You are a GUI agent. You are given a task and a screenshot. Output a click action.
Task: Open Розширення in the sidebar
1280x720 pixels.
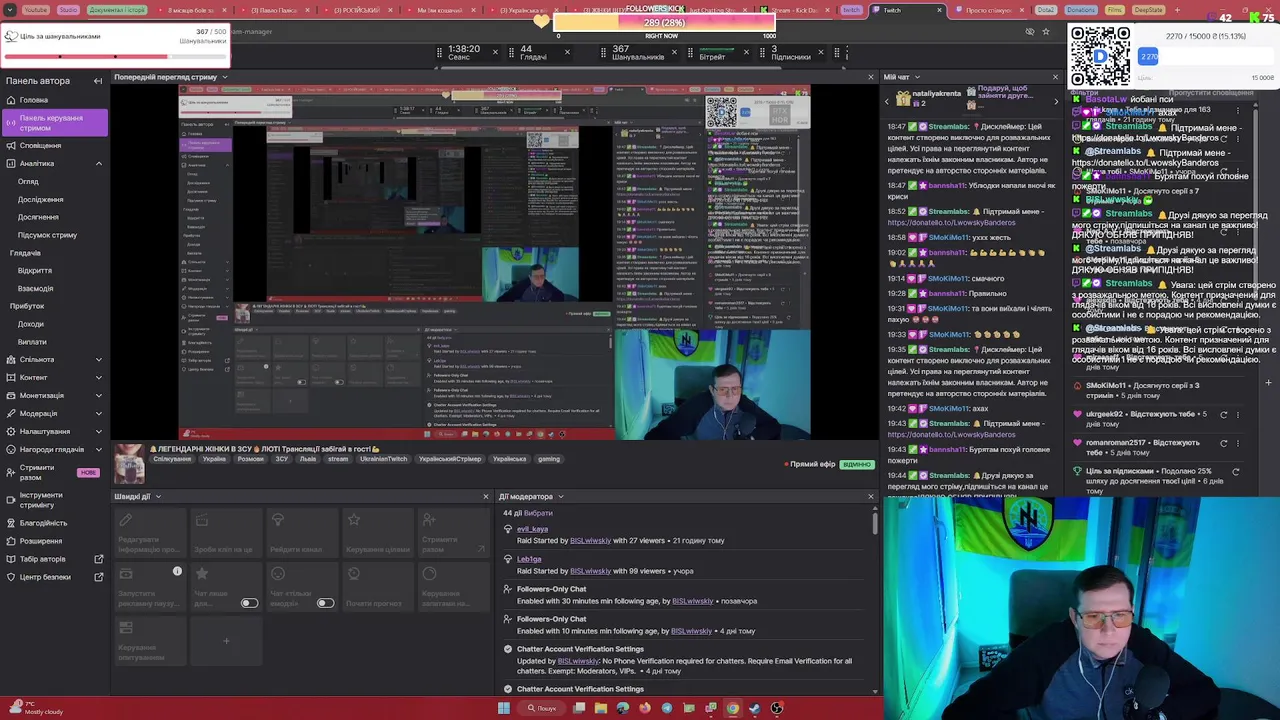click(40, 541)
